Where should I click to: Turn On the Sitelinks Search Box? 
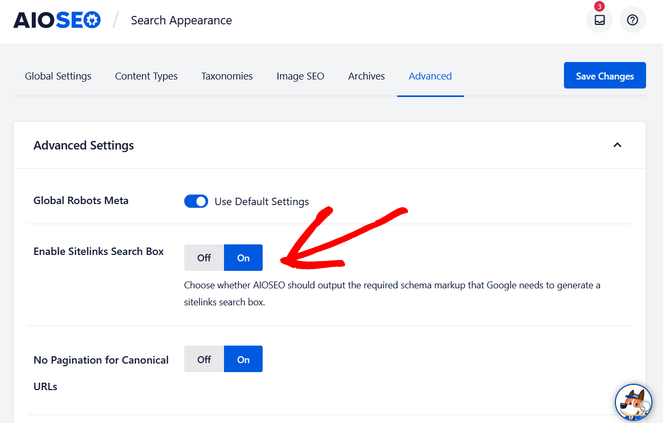click(x=243, y=258)
